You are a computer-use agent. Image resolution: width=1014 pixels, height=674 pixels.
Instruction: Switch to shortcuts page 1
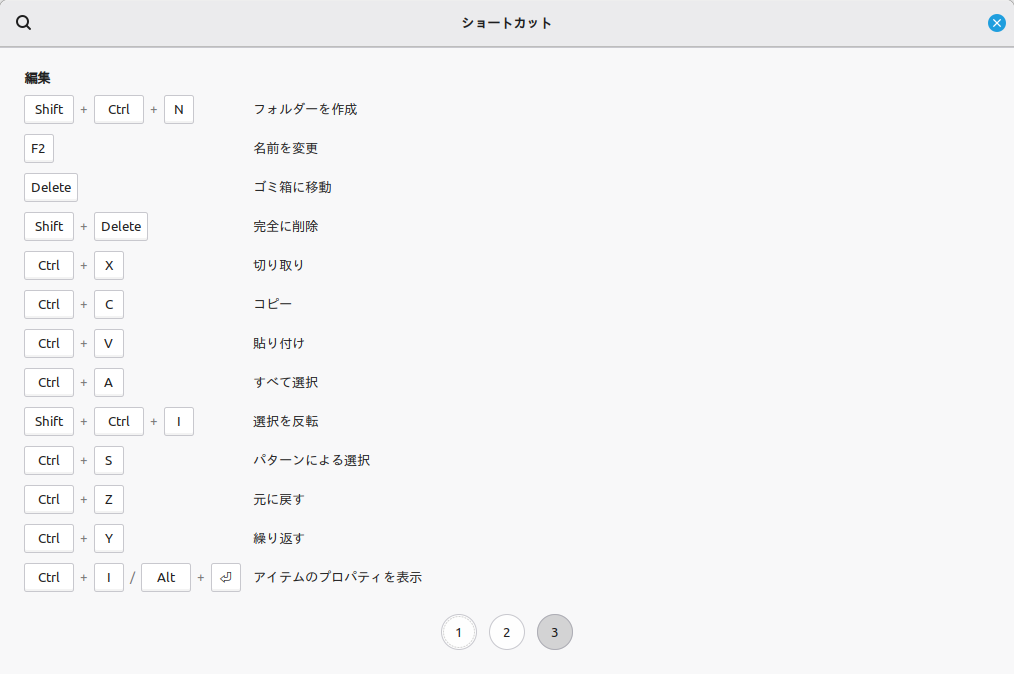pyautogui.click(x=459, y=632)
